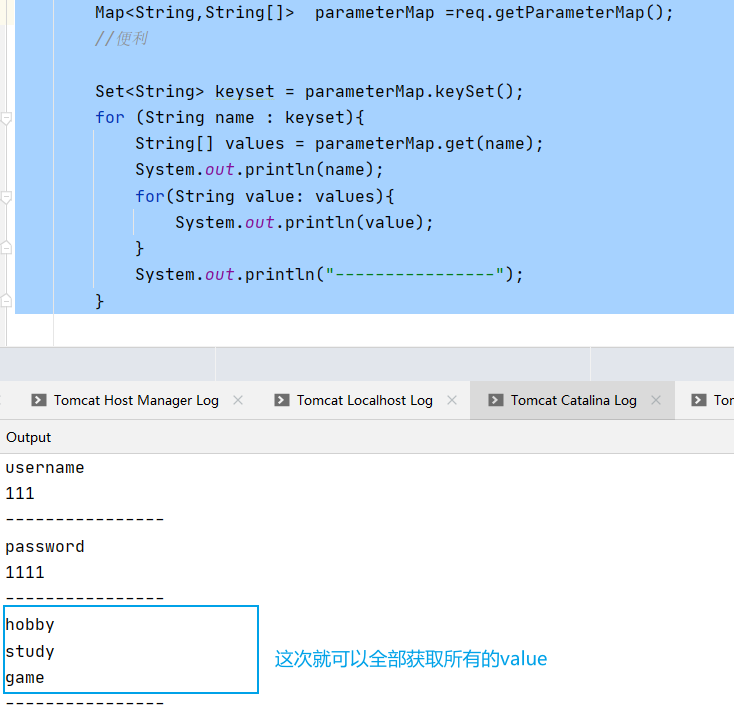This screenshot has height=724, width=734.
Task: Click the 'study' output line
Action: tap(30, 651)
